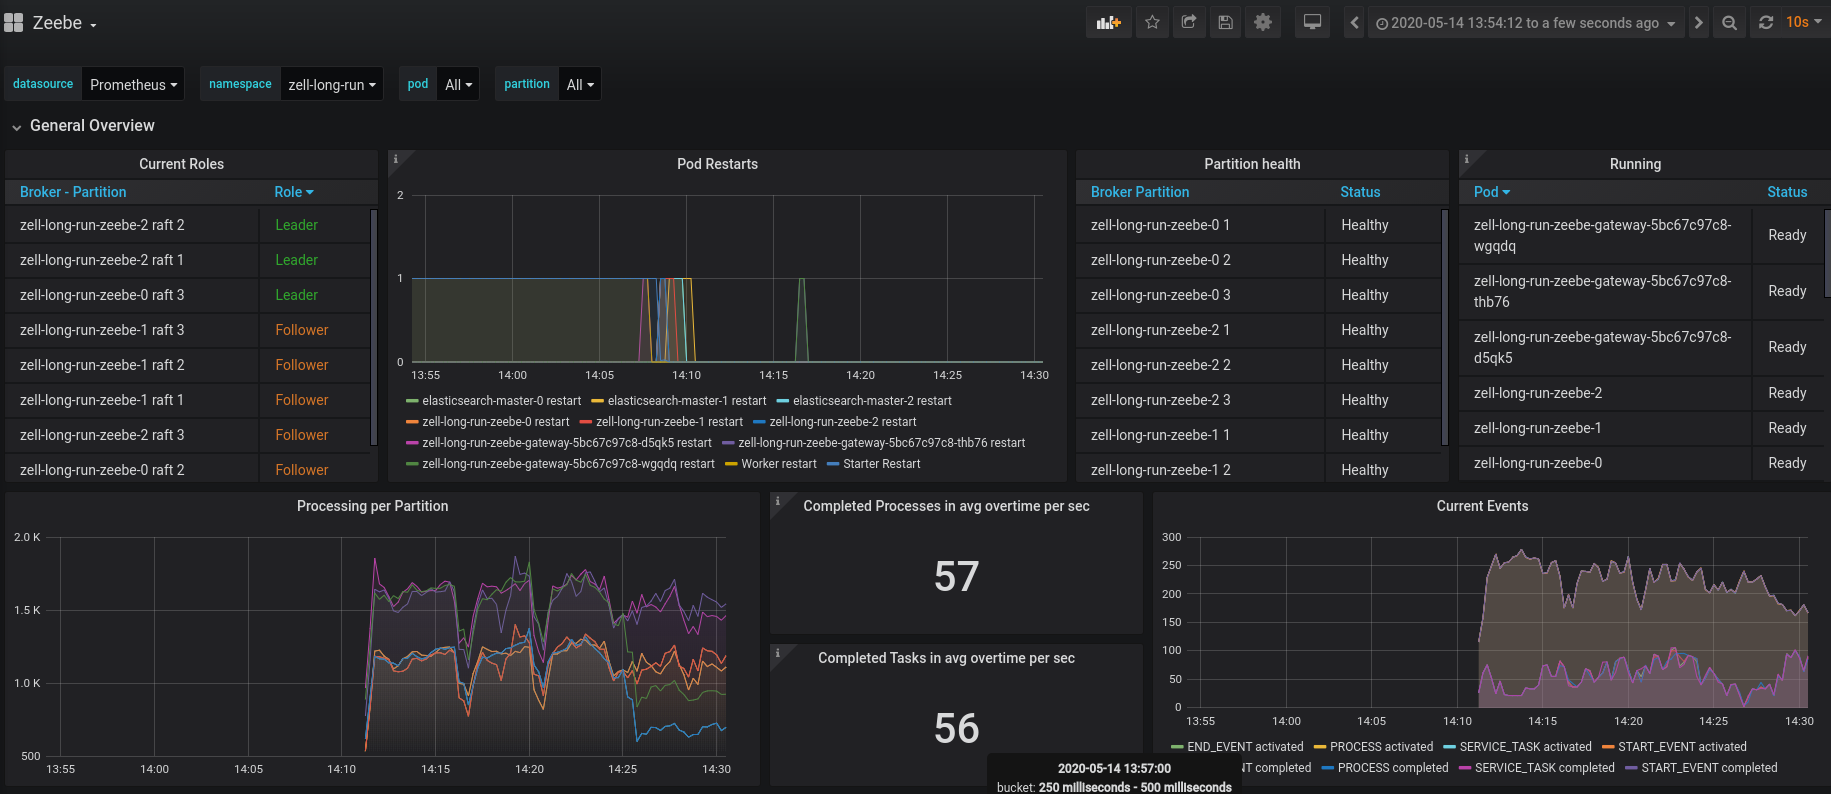Open Processing per Partition panel title menu
The image size is (1831, 794).
(x=372, y=506)
